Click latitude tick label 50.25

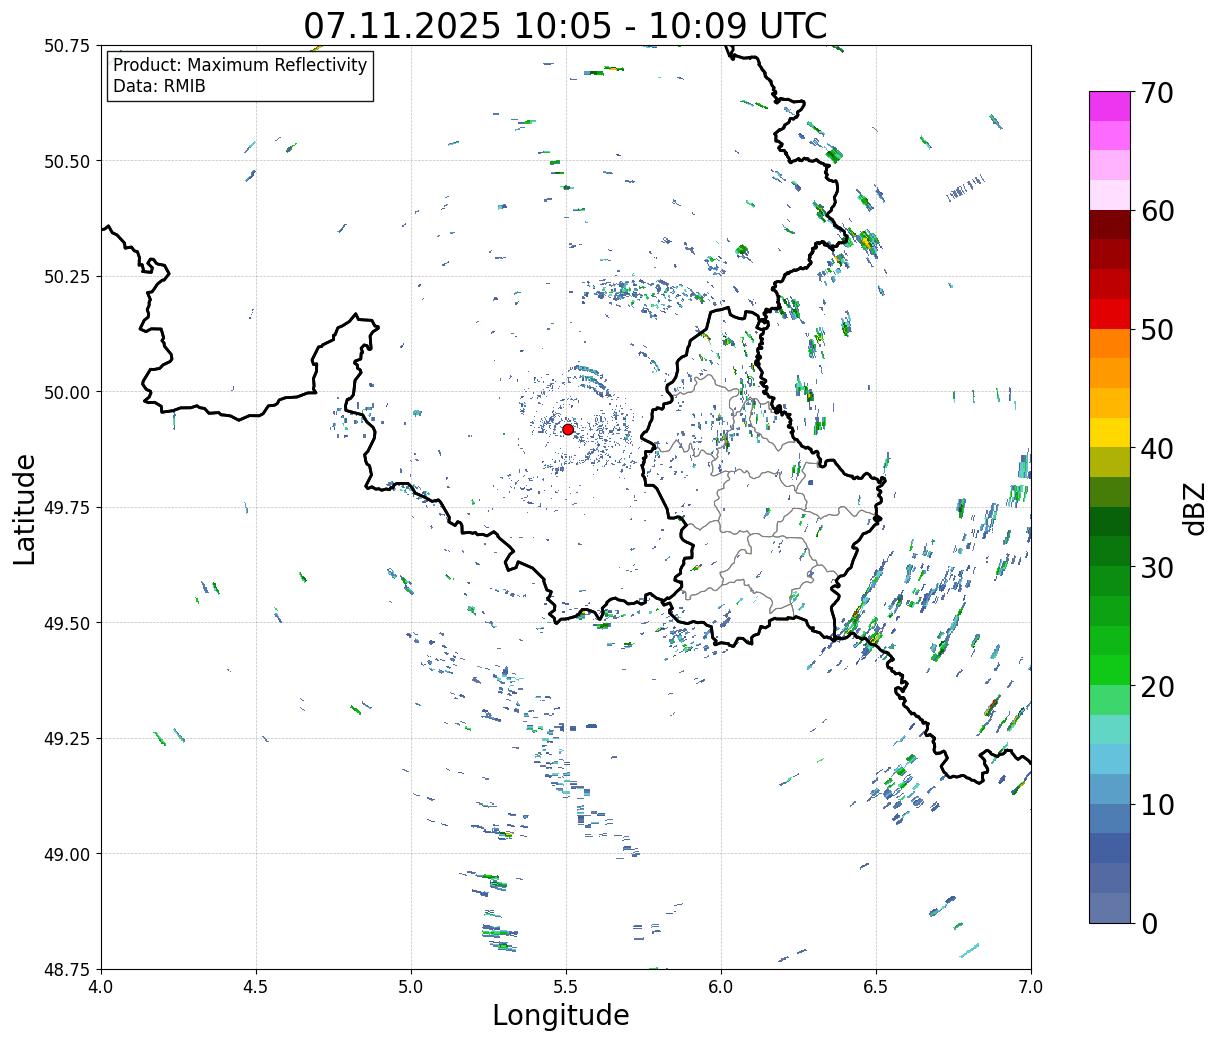67,277
